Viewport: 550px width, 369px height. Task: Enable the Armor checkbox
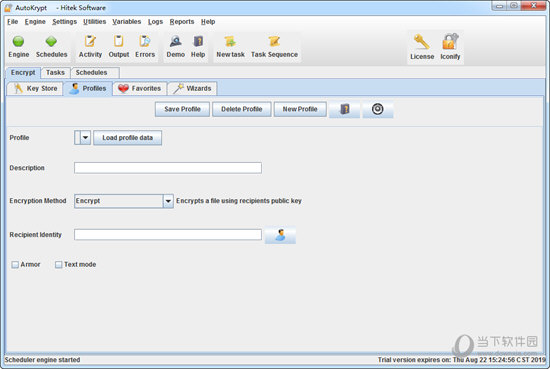click(15, 264)
